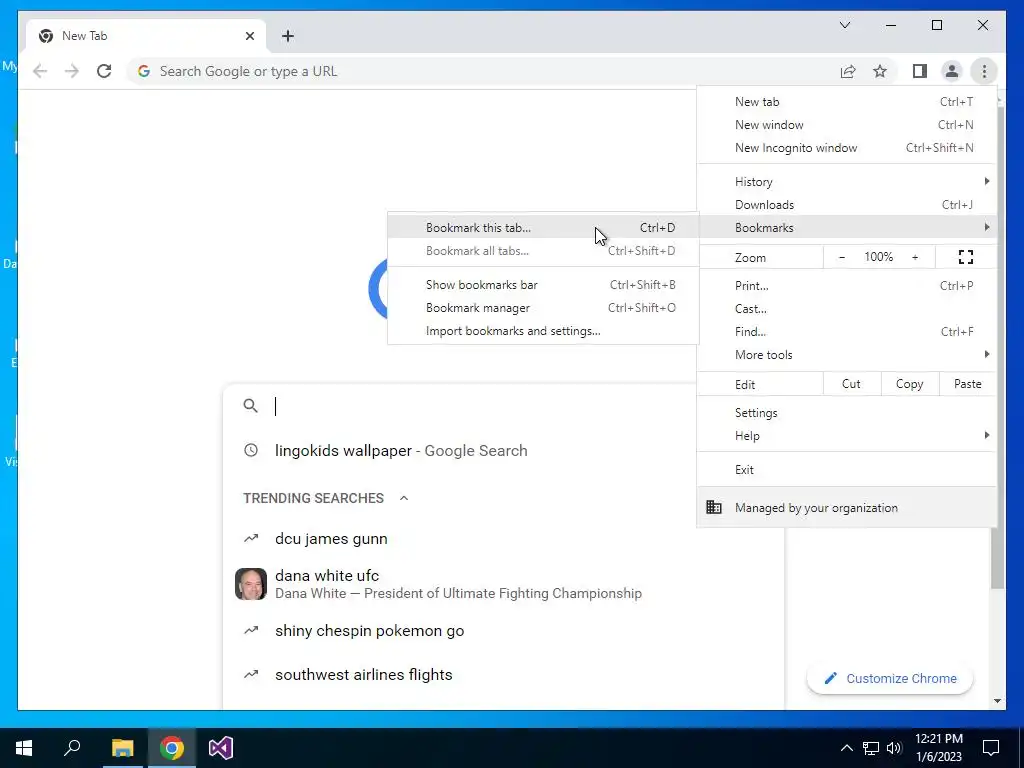
Task: Click the Cut button
Action: pos(852,384)
